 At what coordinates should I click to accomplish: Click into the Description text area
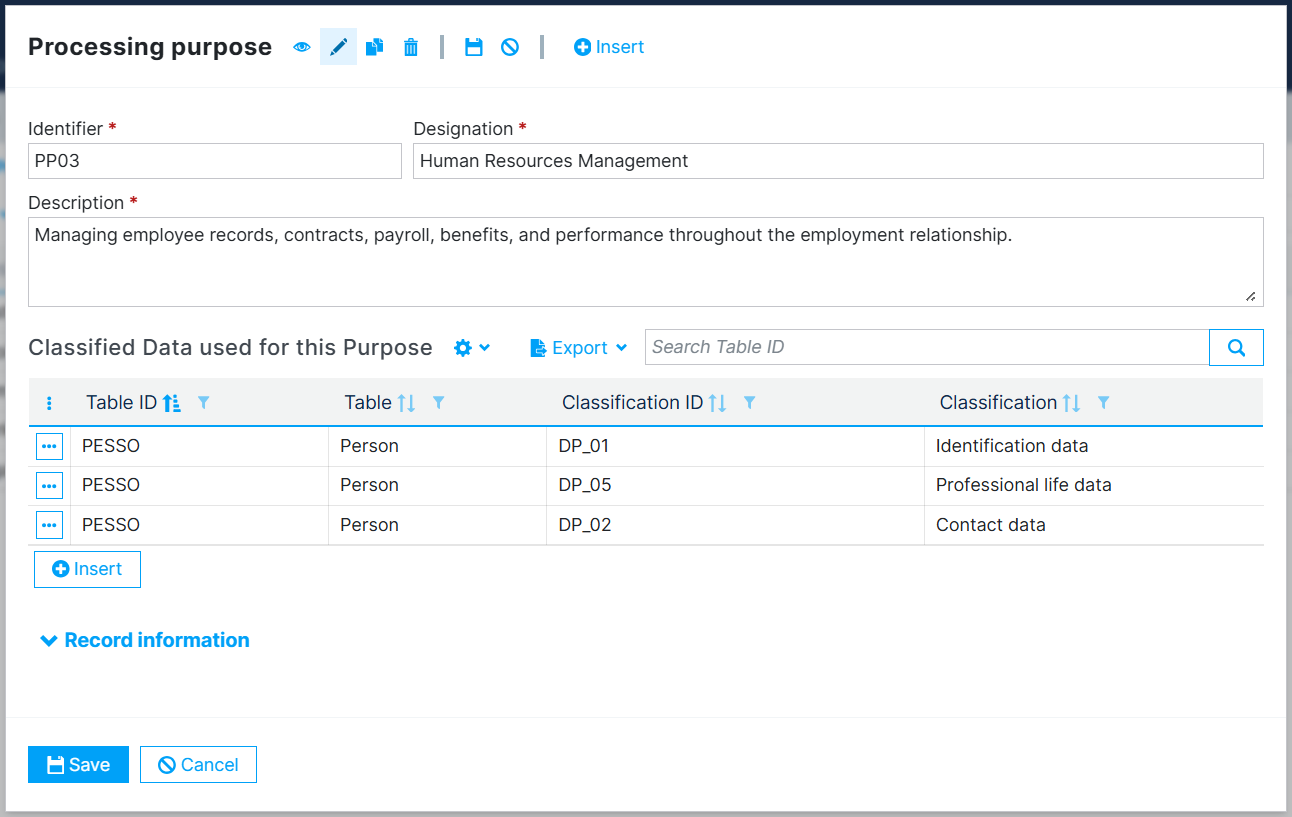click(x=646, y=262)
